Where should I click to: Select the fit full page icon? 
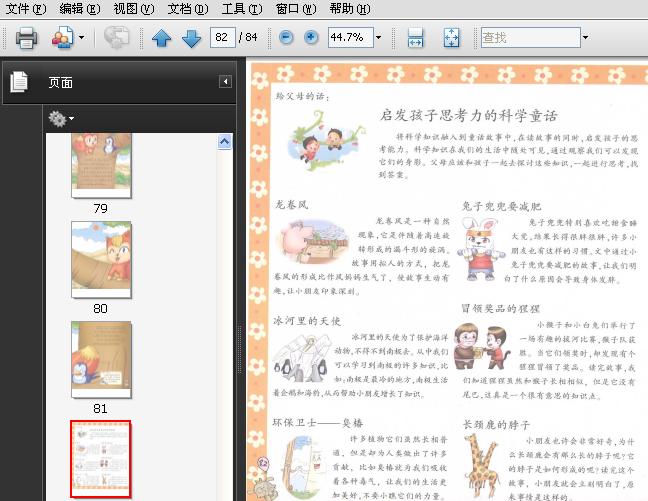451,38
